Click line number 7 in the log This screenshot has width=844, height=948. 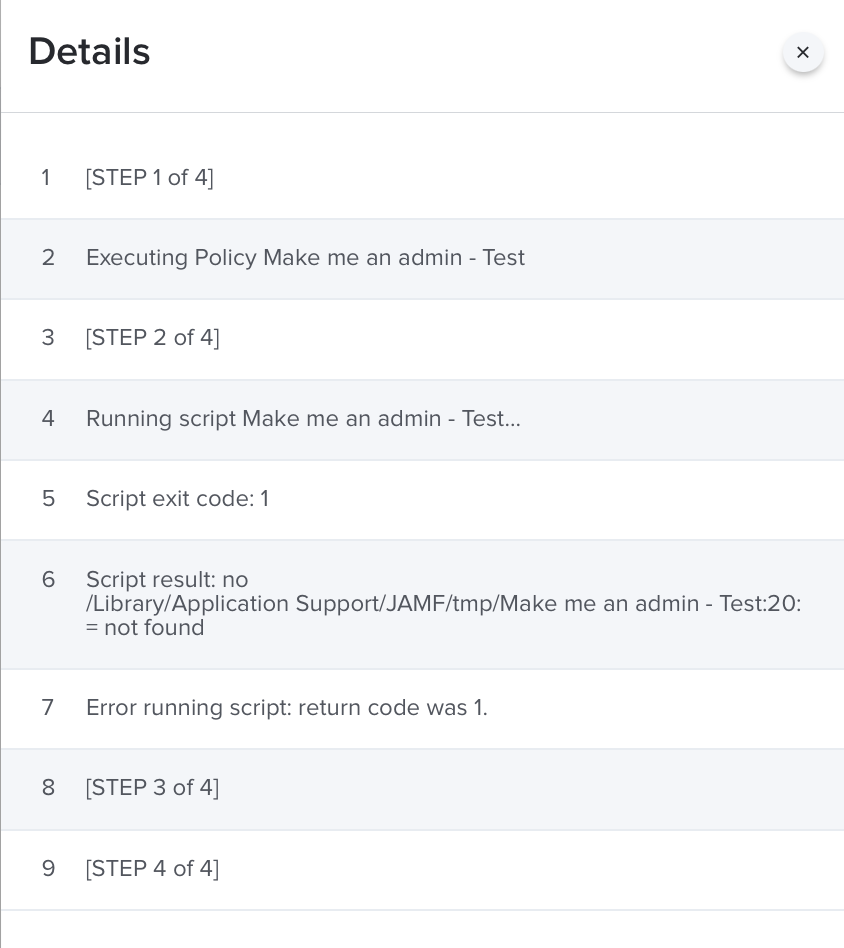(x=48, y=707)
